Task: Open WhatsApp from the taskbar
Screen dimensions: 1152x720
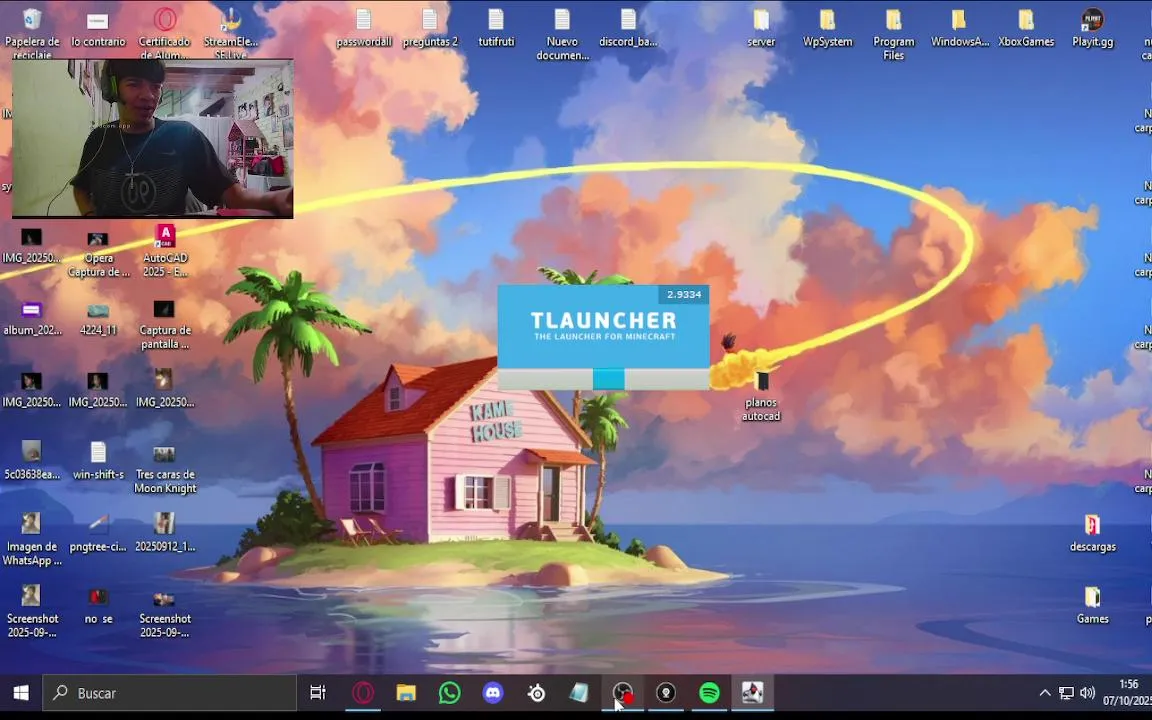Action: click(x=450, y=693)
